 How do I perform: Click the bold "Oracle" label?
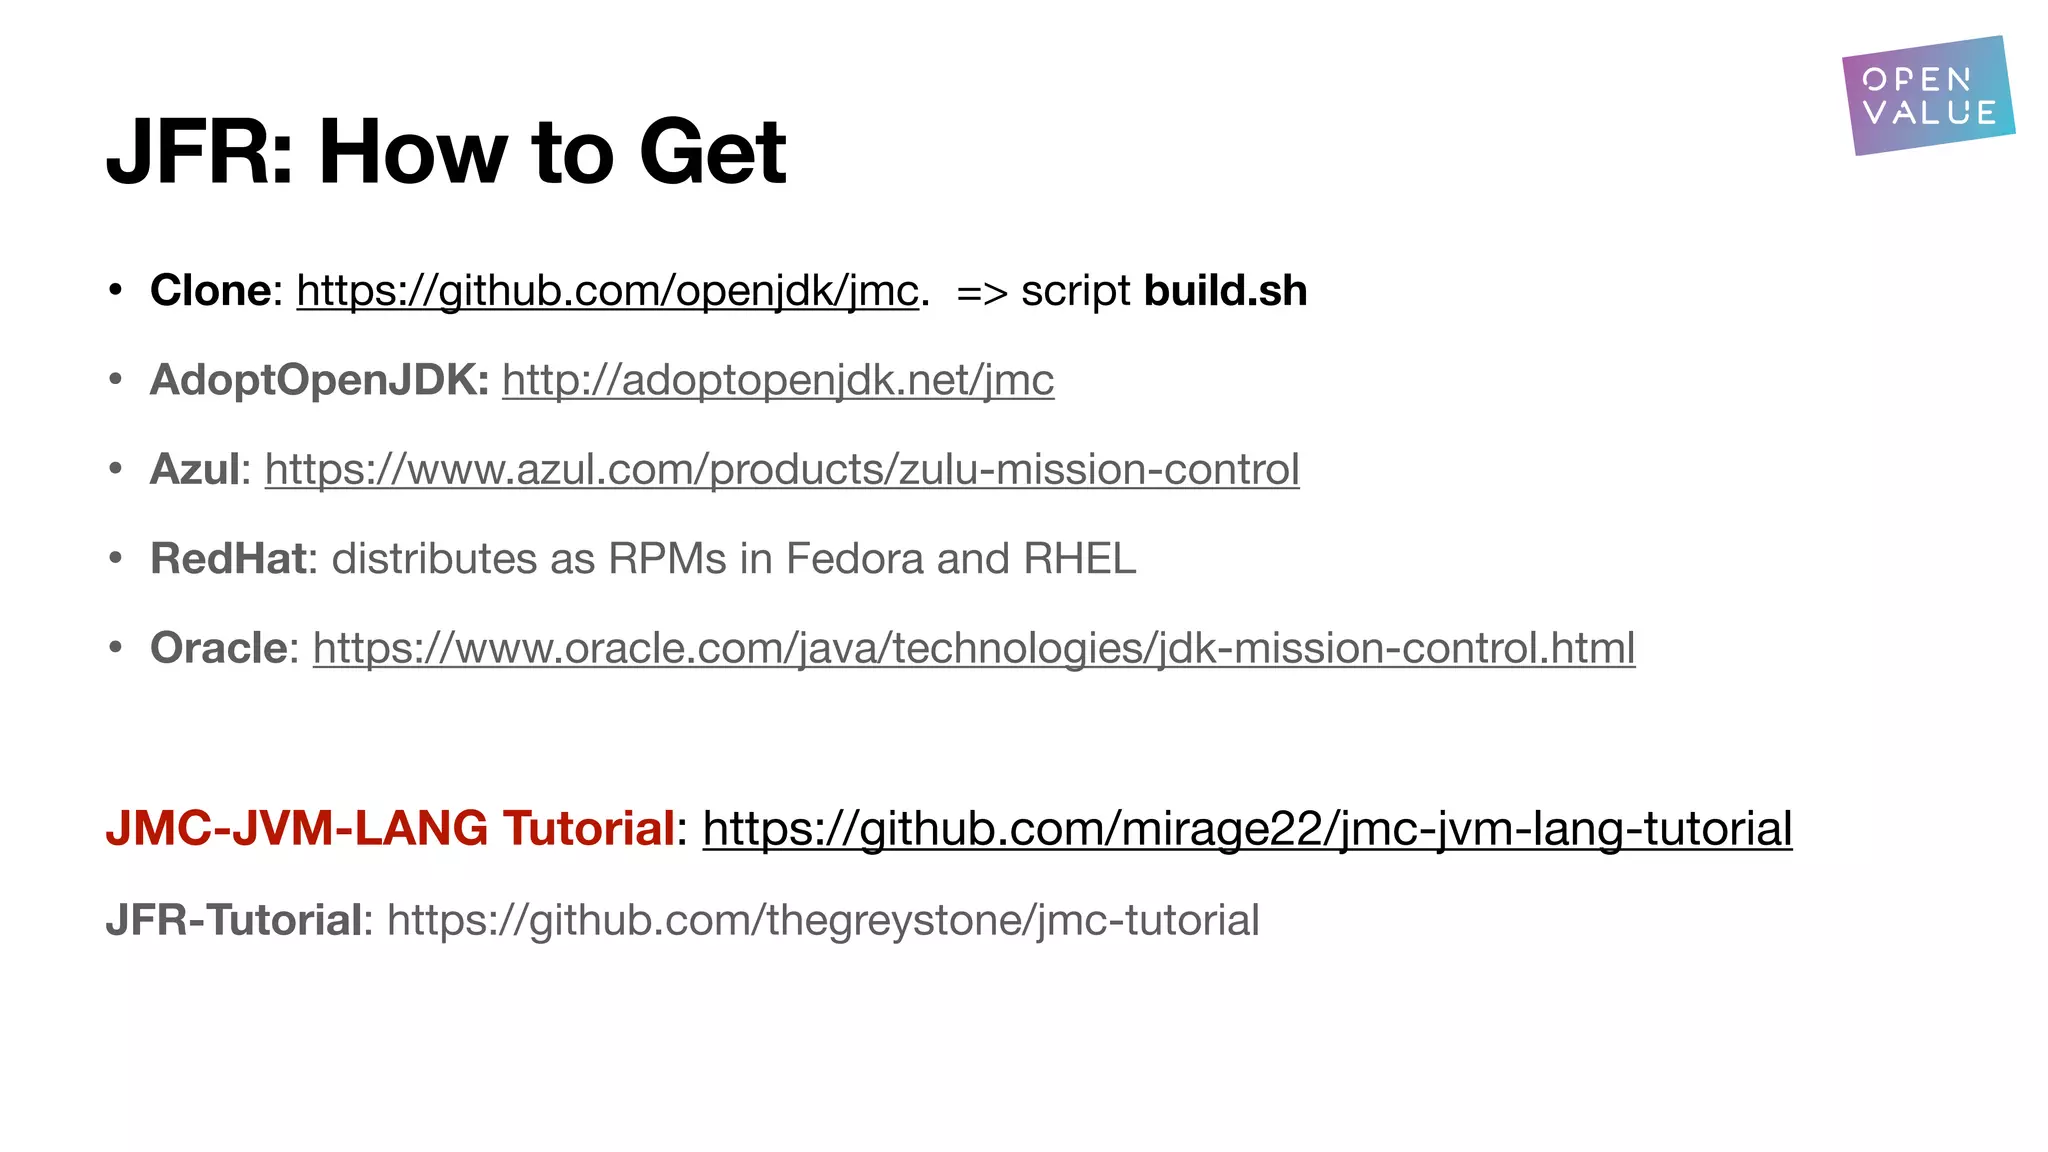click(219, 648)
